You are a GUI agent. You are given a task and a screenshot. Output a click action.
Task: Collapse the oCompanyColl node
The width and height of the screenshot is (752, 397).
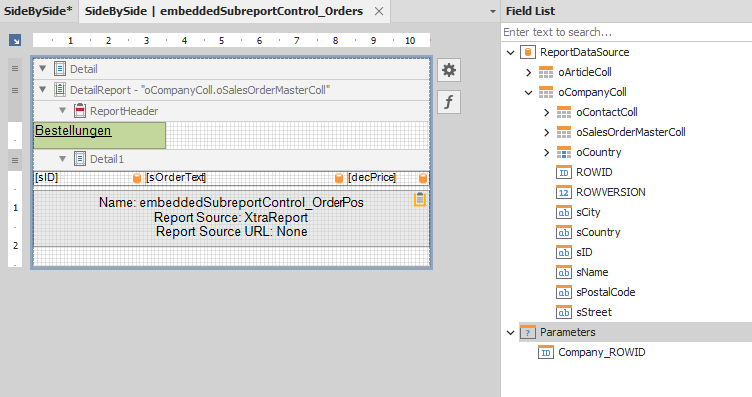coord(529,93)
